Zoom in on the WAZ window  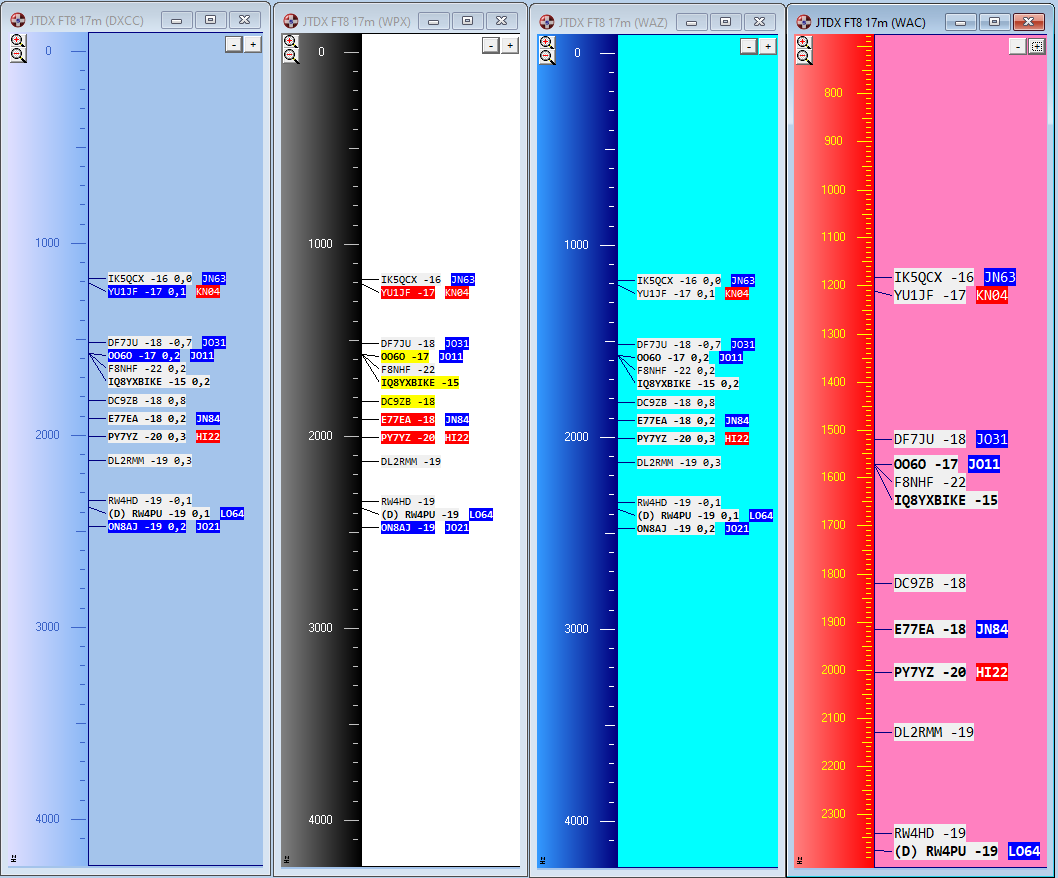[546, 41]
